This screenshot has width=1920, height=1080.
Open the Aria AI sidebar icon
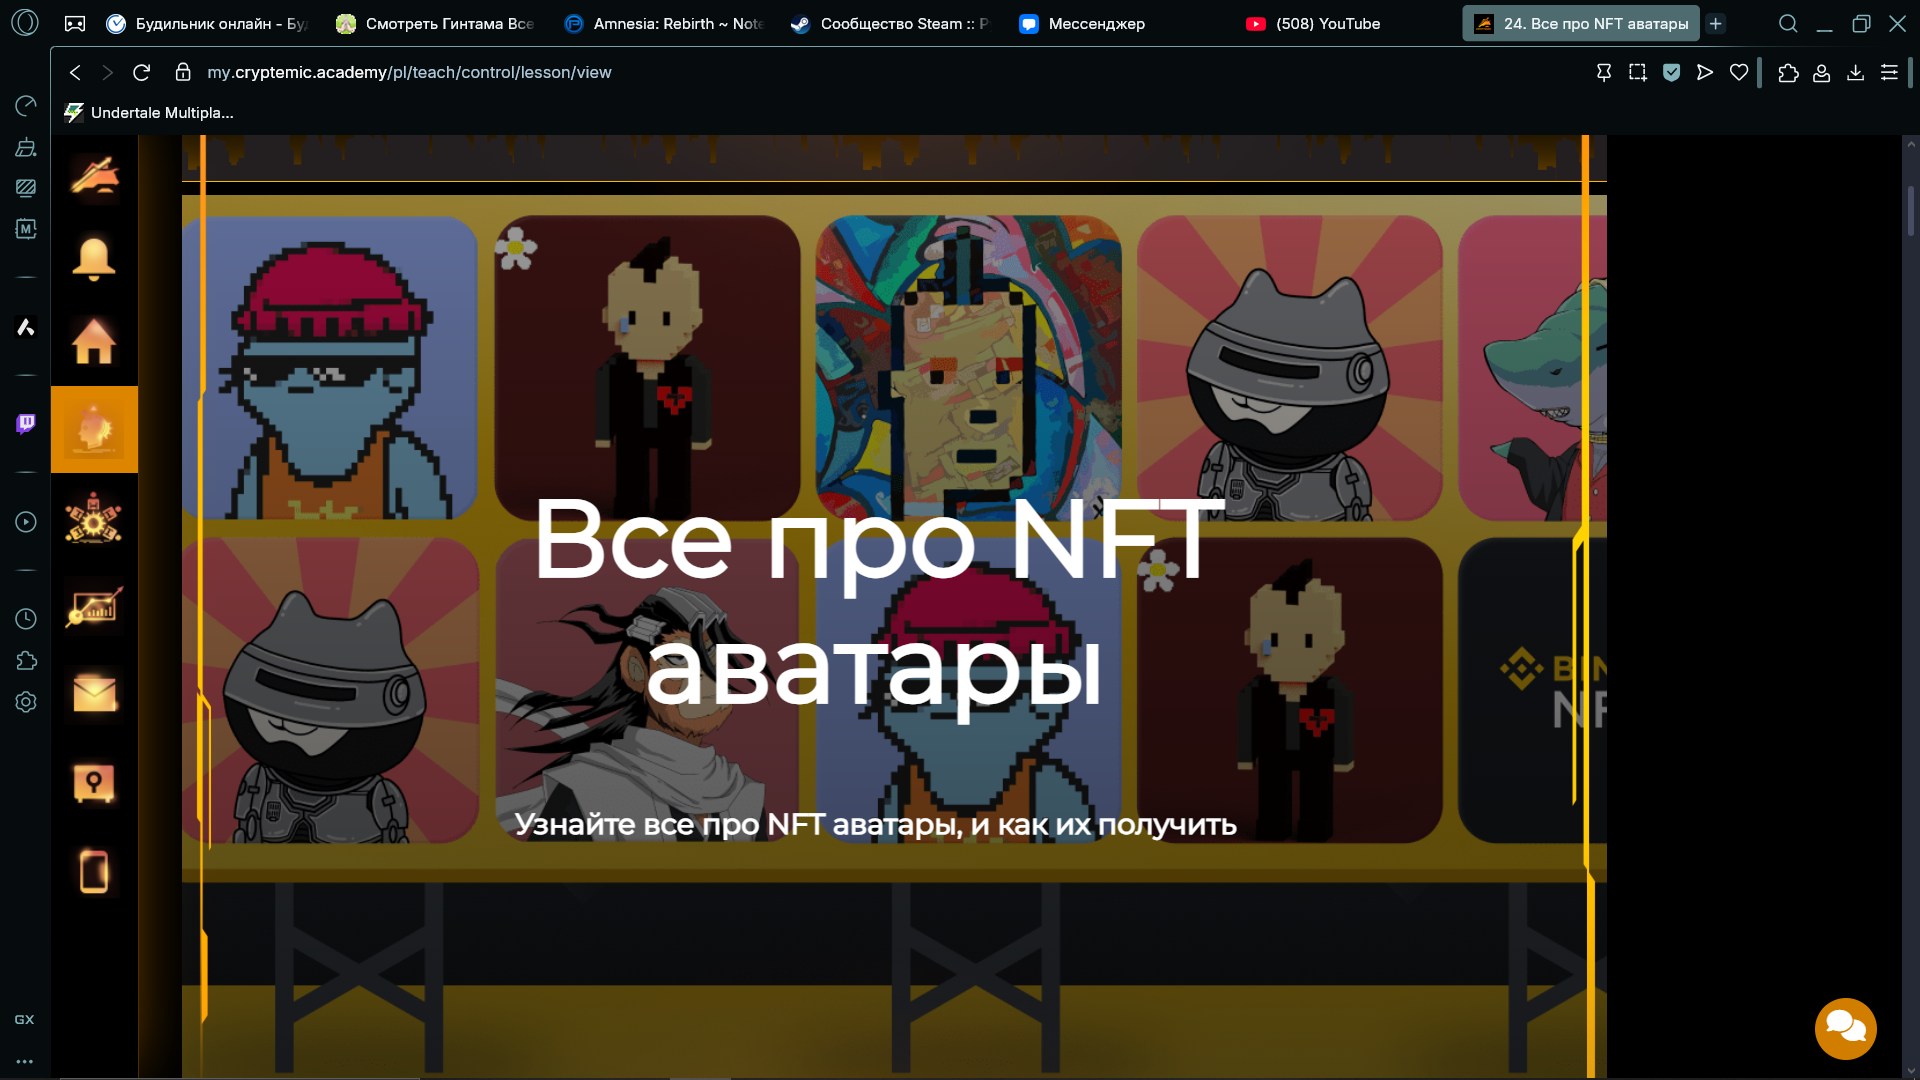pyautogui.click(x=26, y=327)
